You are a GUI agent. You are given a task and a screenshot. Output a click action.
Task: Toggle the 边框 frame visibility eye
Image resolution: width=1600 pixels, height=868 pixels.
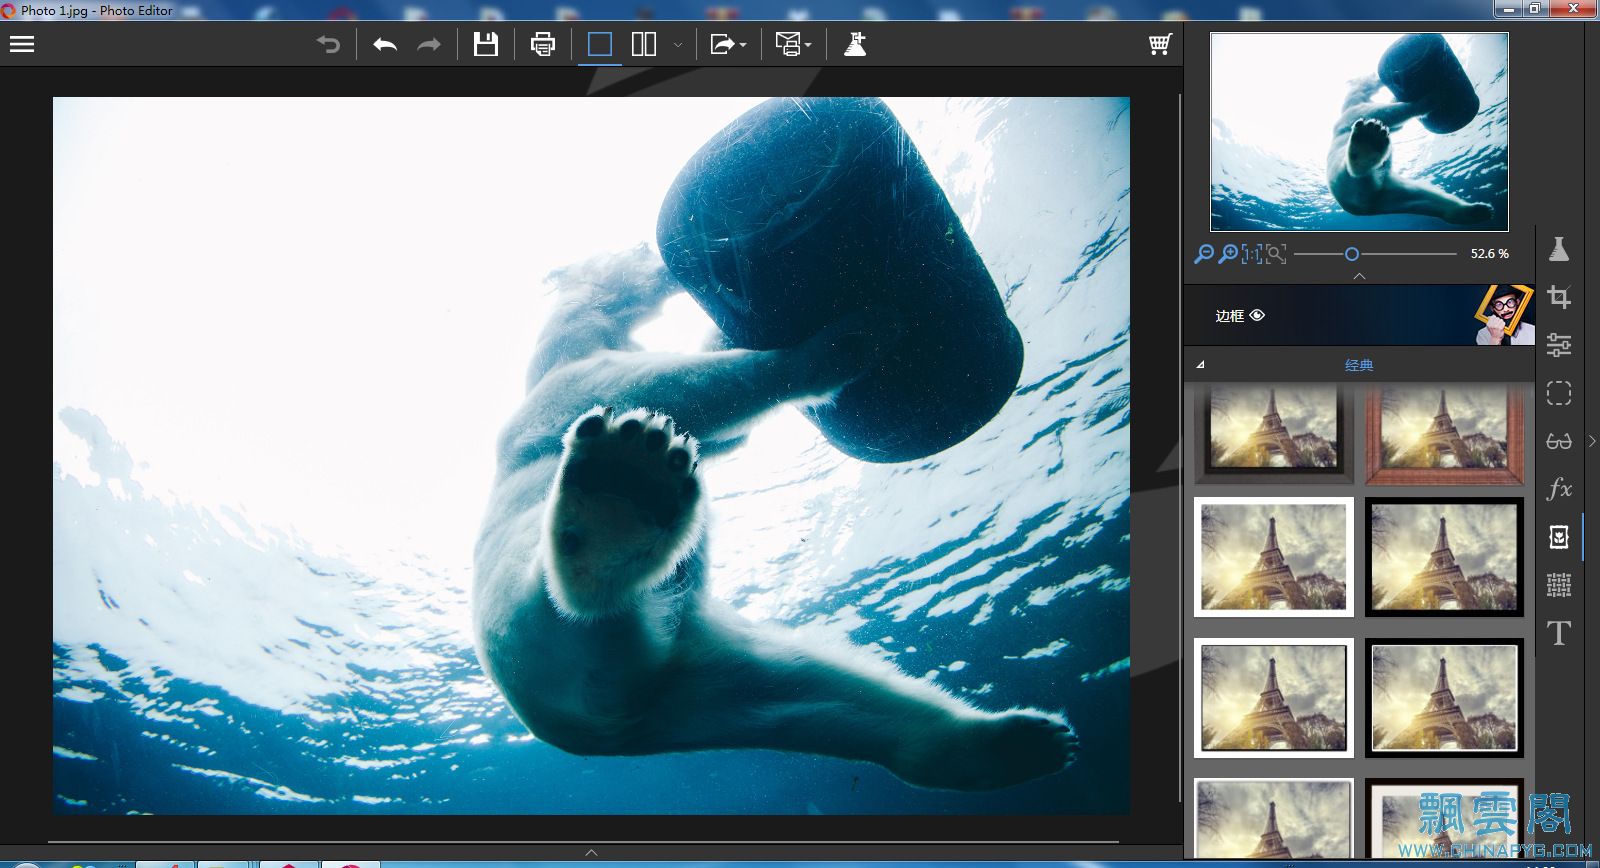pos(1258,315)
